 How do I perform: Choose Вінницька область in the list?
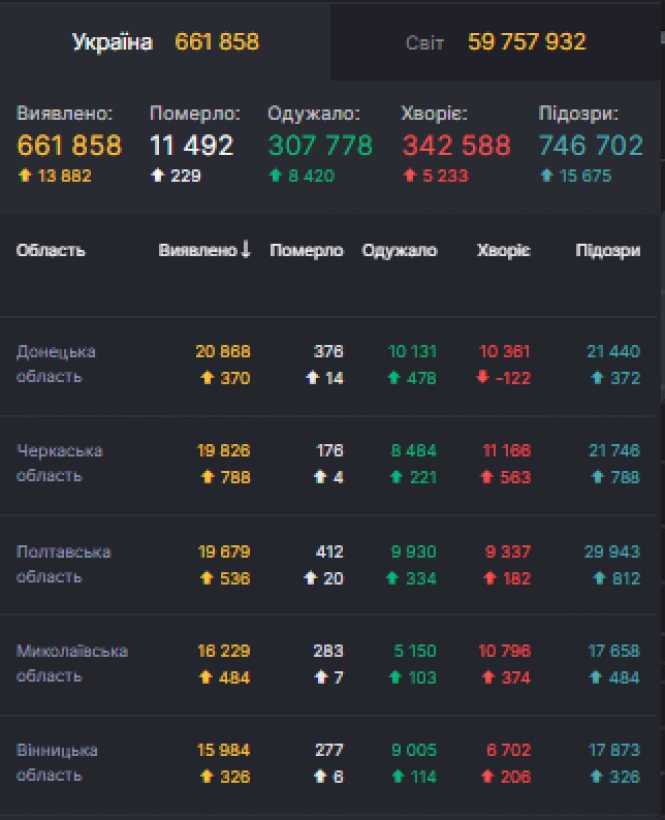[x=57, y=762]
